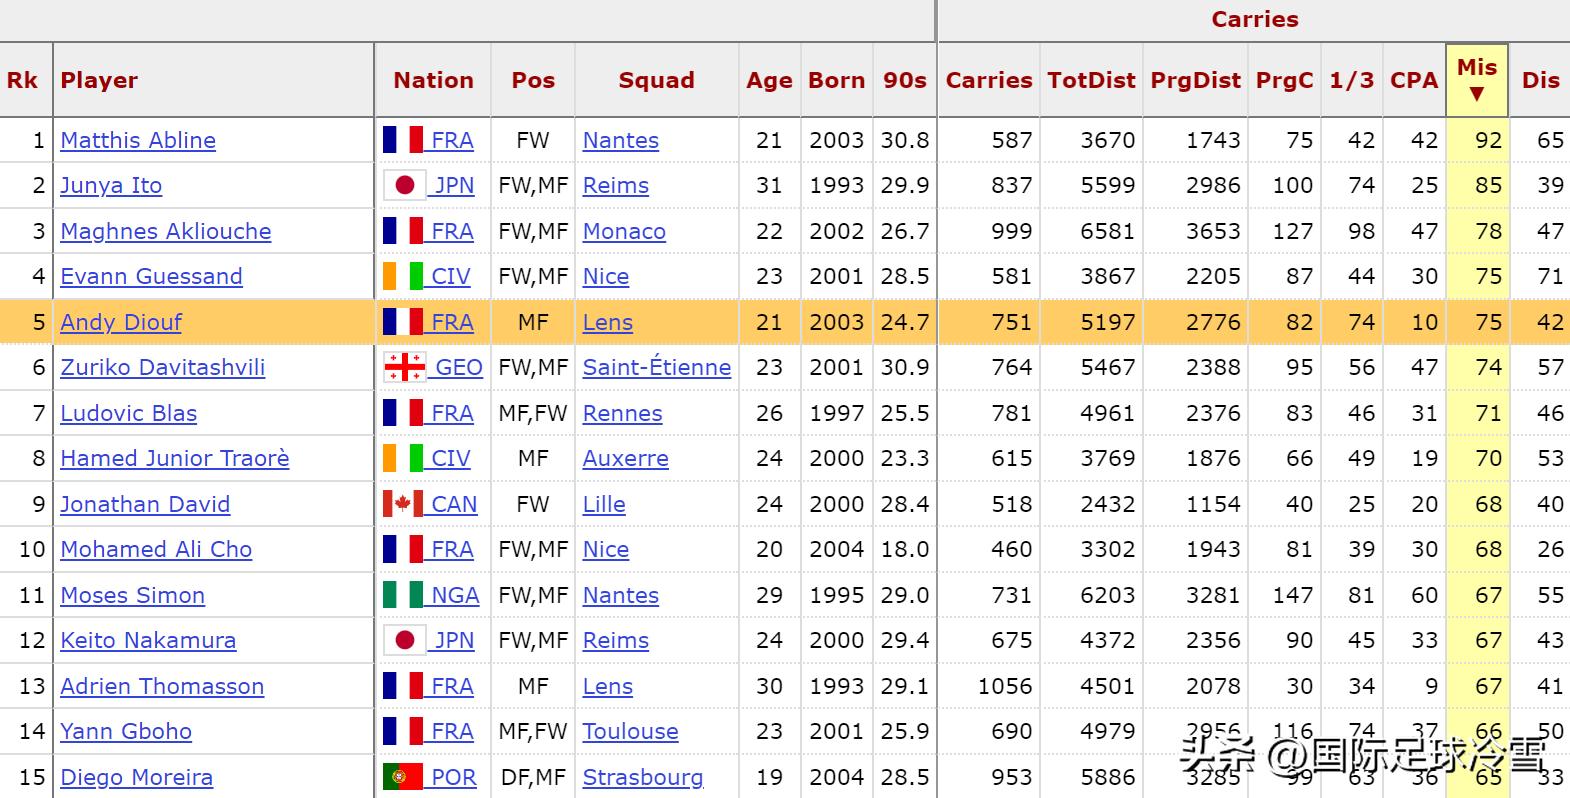Select the highlighted Andy Diouf row's Mis value
The width and height of the screenshot is (1570, 798).
point(1488,322)
